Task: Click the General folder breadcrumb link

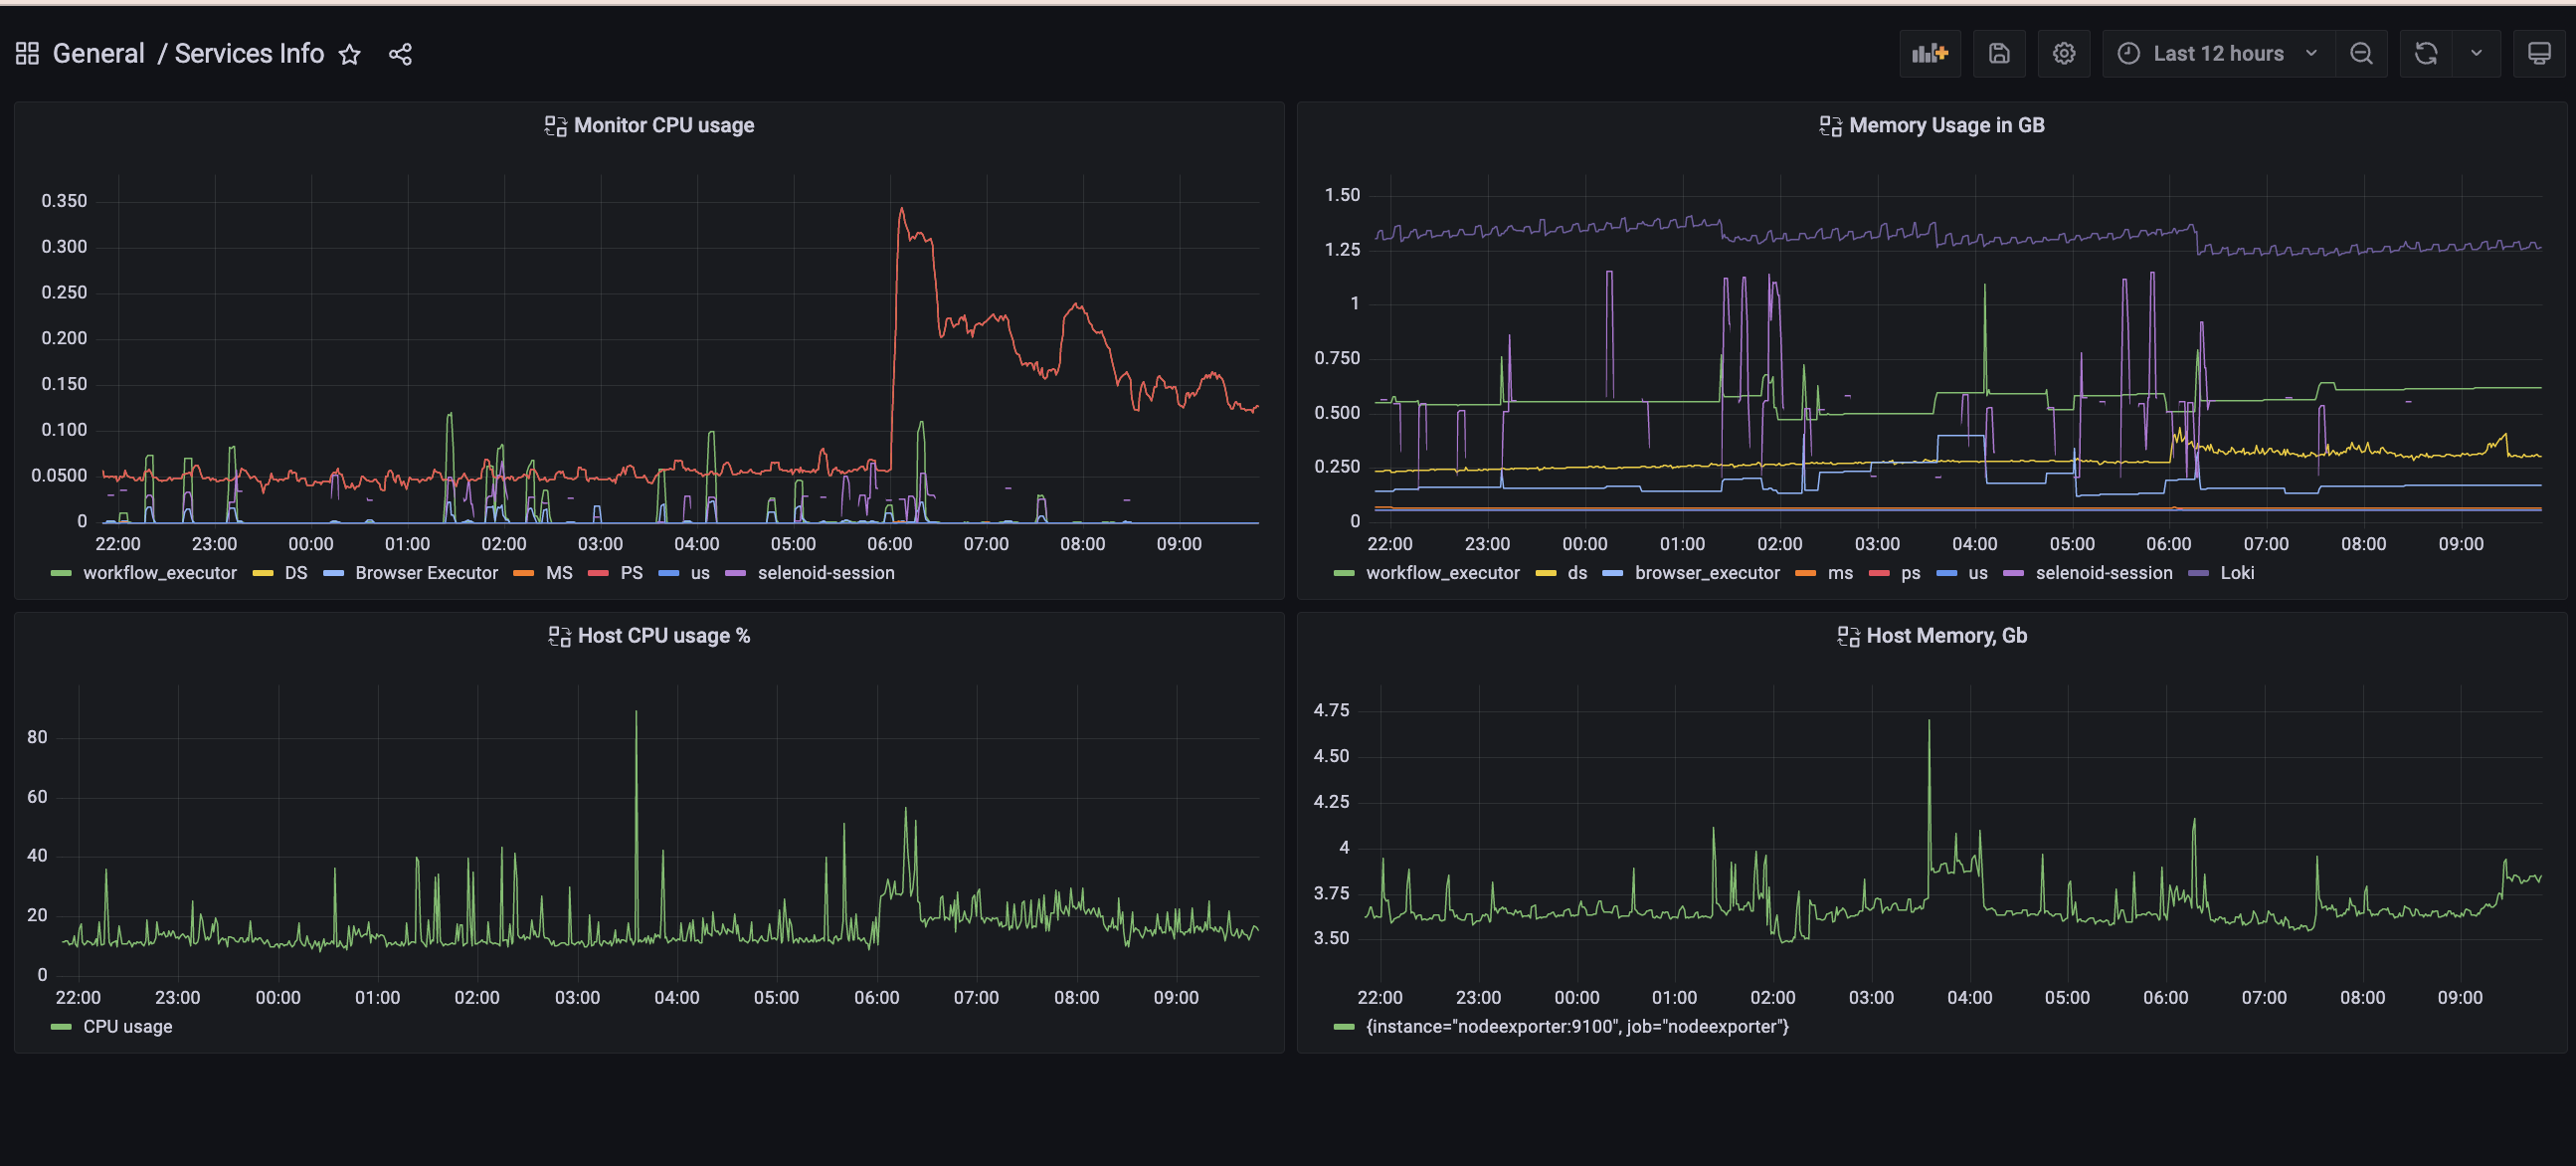Action: pos(98,54)
